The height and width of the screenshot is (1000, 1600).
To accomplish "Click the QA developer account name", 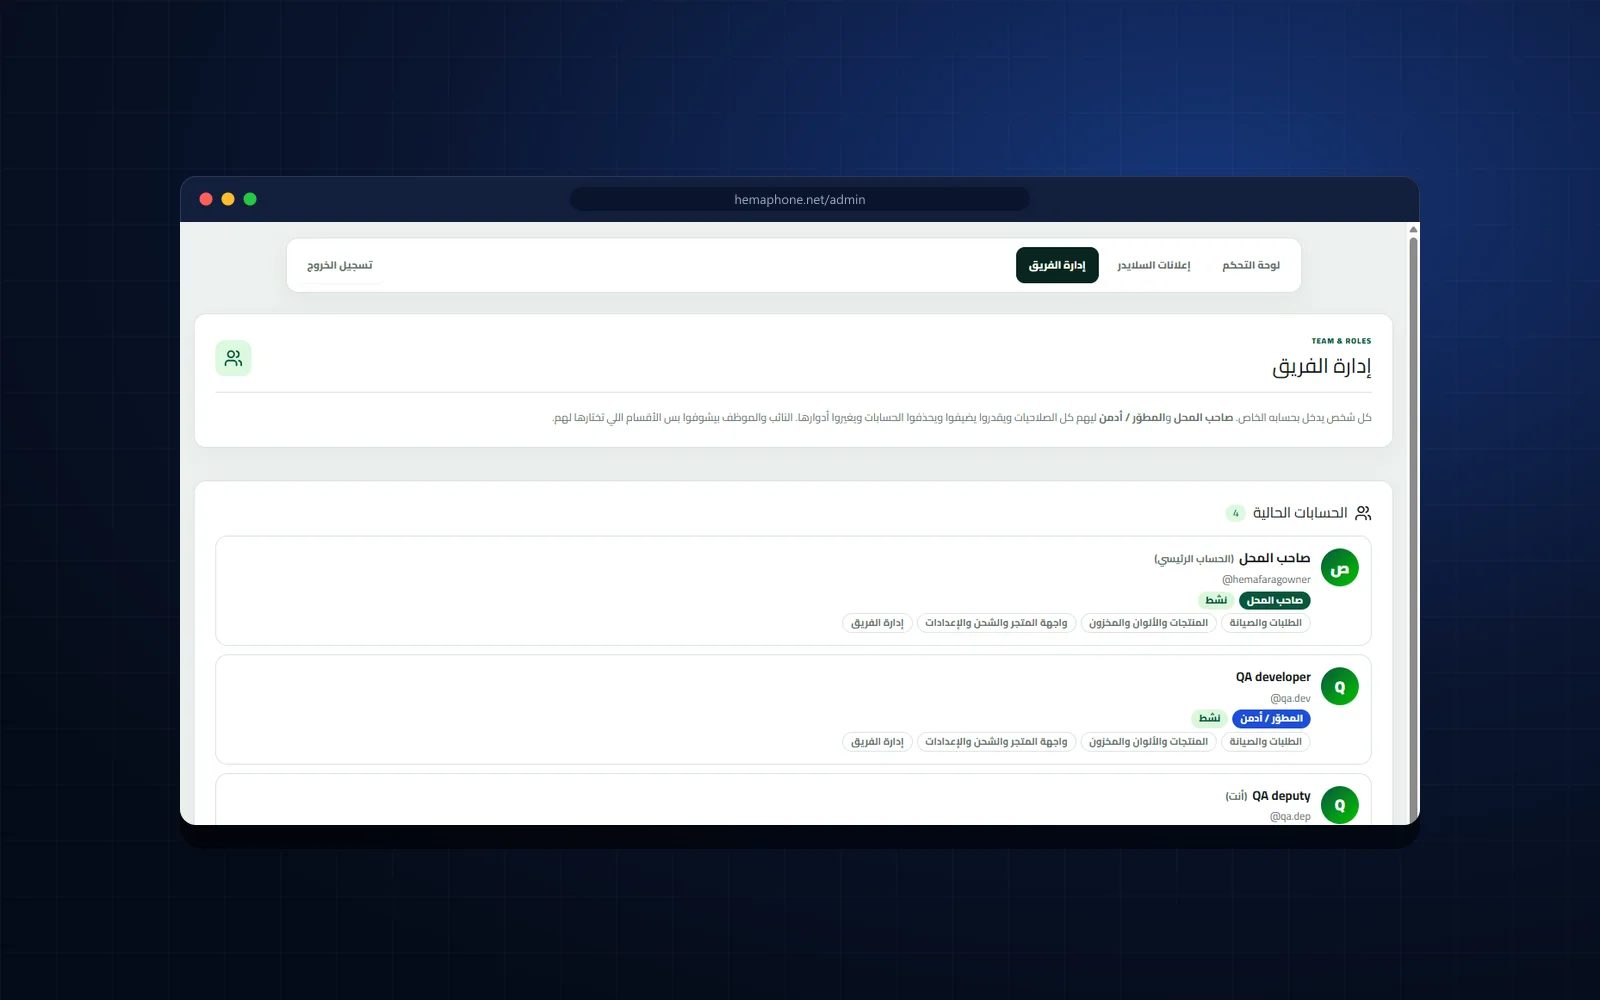I will coord(1273,677).
